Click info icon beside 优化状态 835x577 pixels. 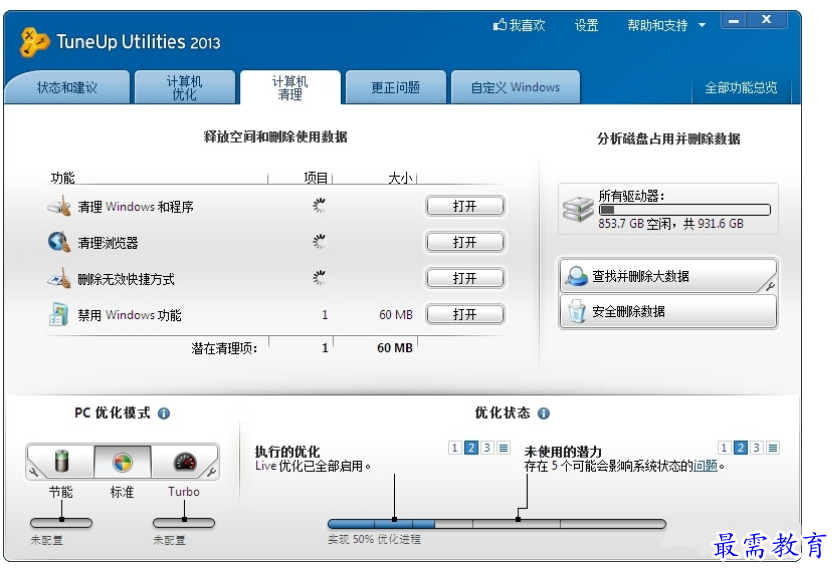(543, 413)
